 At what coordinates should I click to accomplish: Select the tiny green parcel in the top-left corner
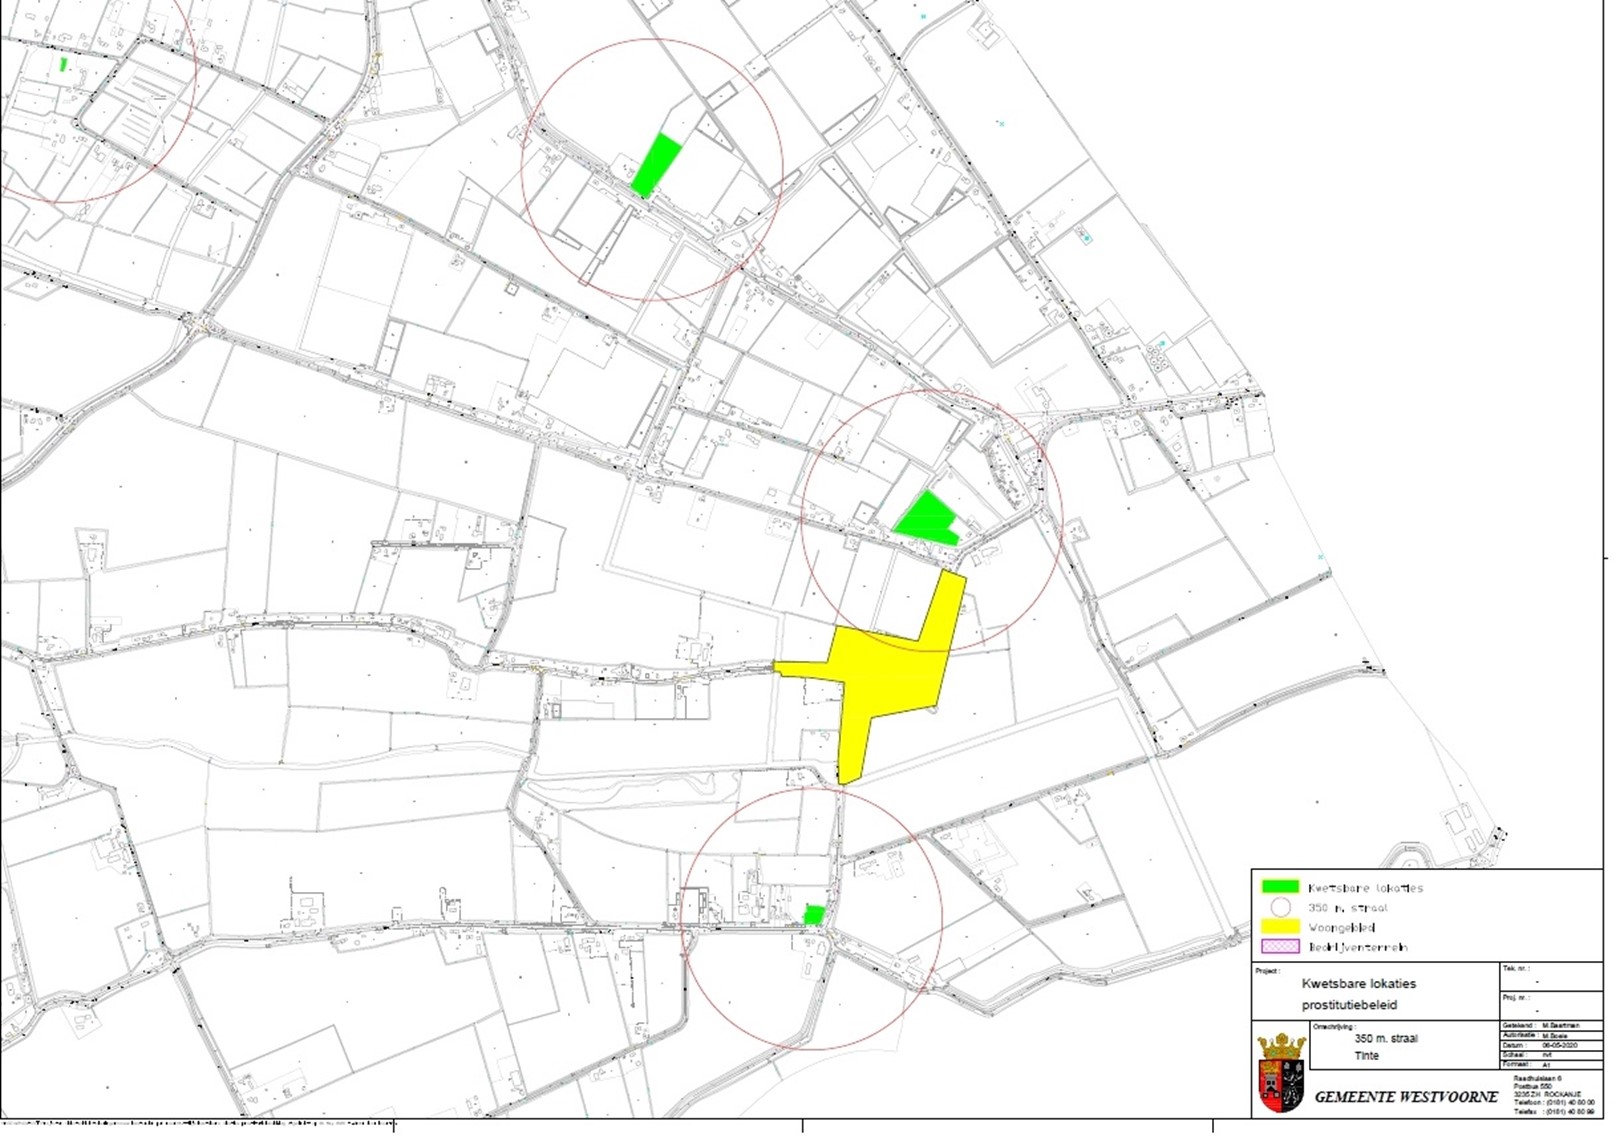pyautogui.click(x=63, y=64)
